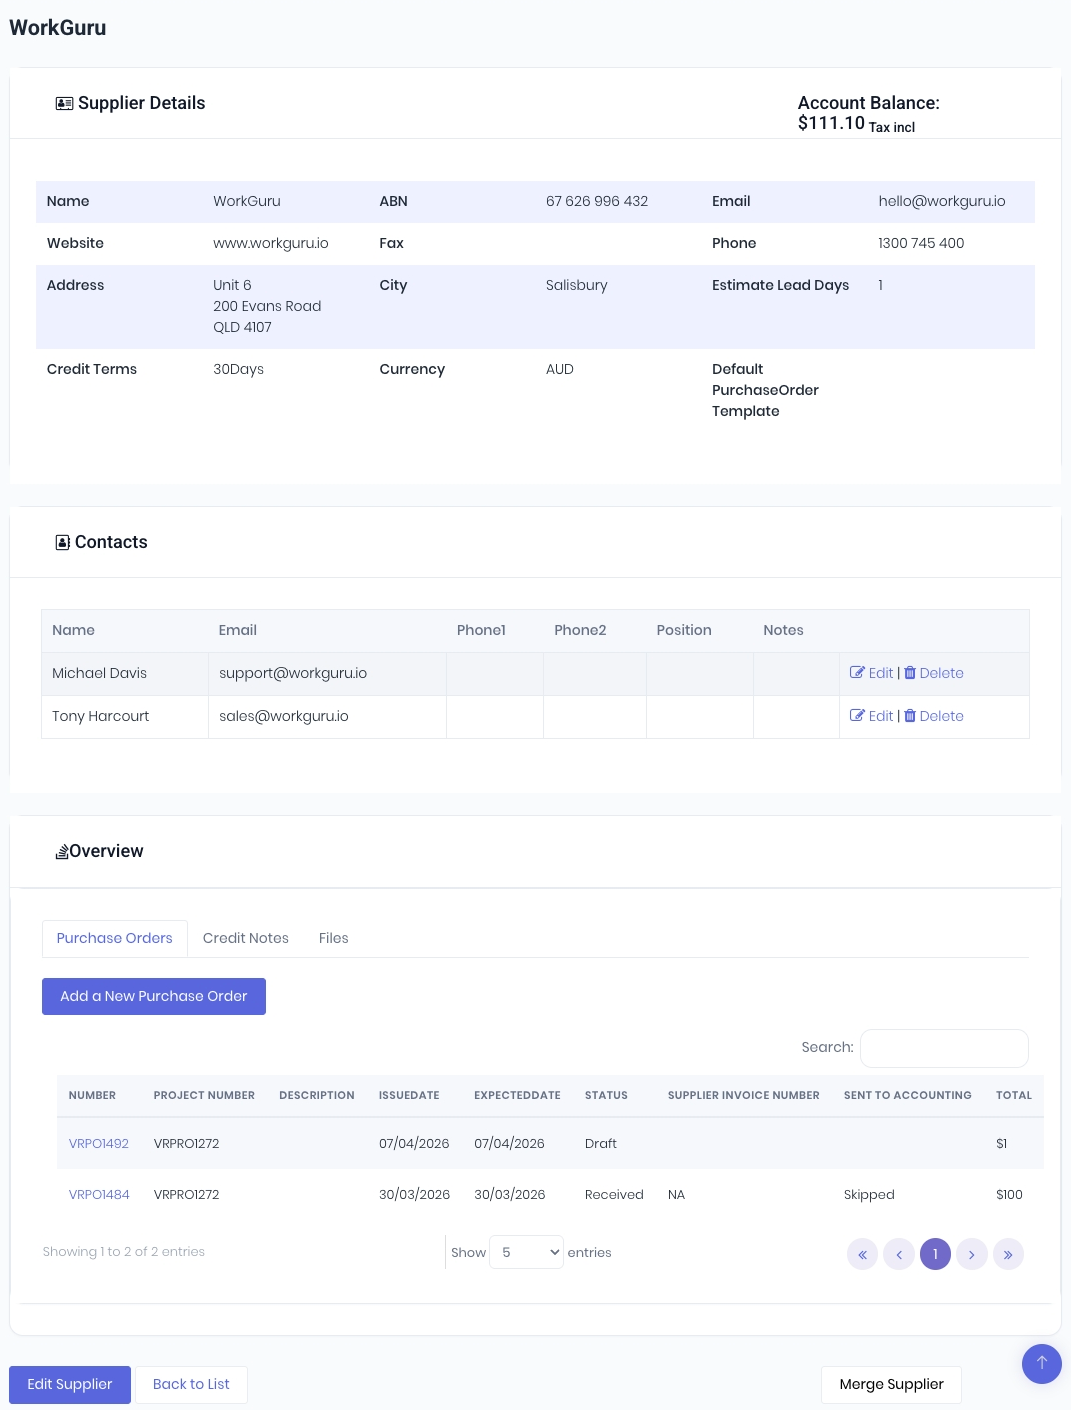
Task: Click the Received status cell
Action: coord(614,1195)
